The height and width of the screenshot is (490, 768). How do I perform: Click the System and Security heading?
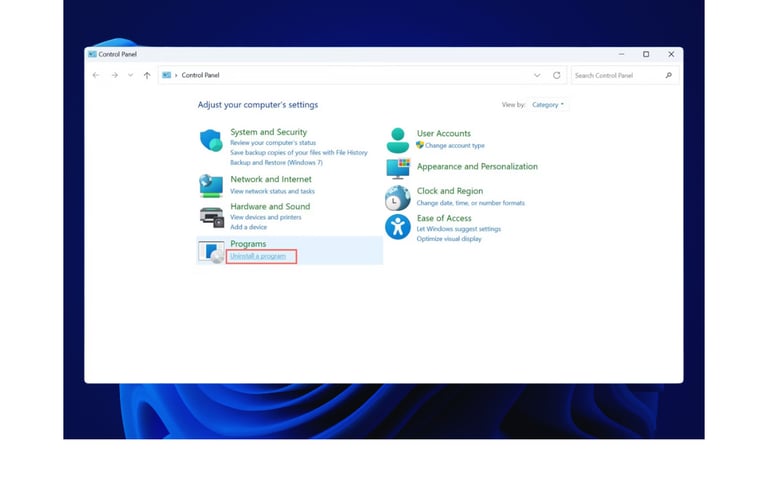point(268,132)
